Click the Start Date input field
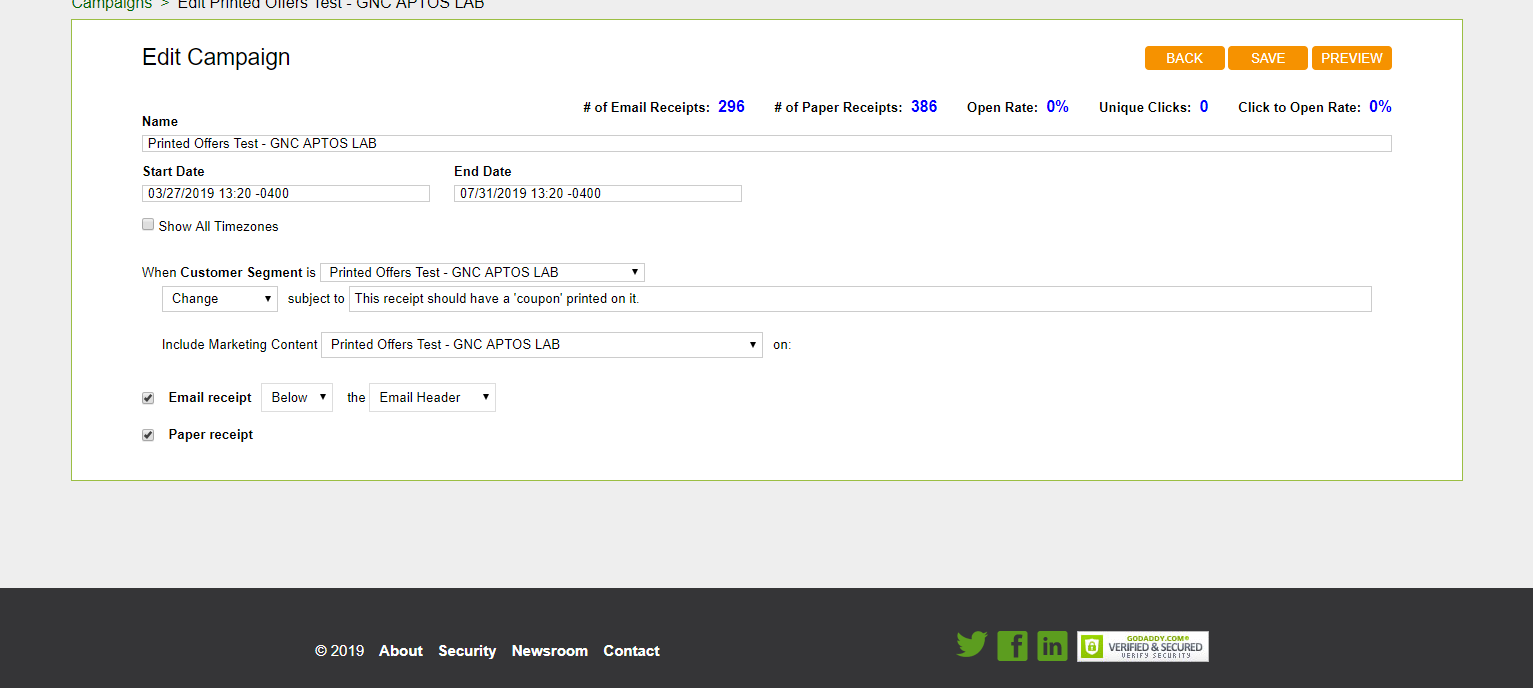Viewport: 1533px width, 688px height. tap(286, 193)
